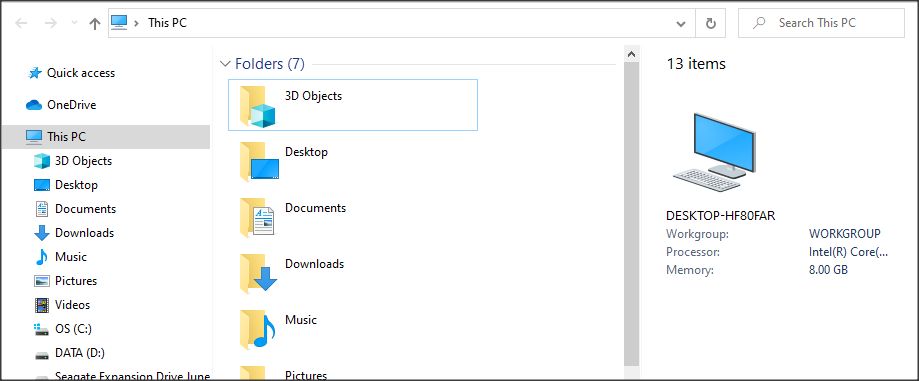The image size is (919, 381).
Task: Click the 8.00 GB memory value
Action: tap(828, 270)
